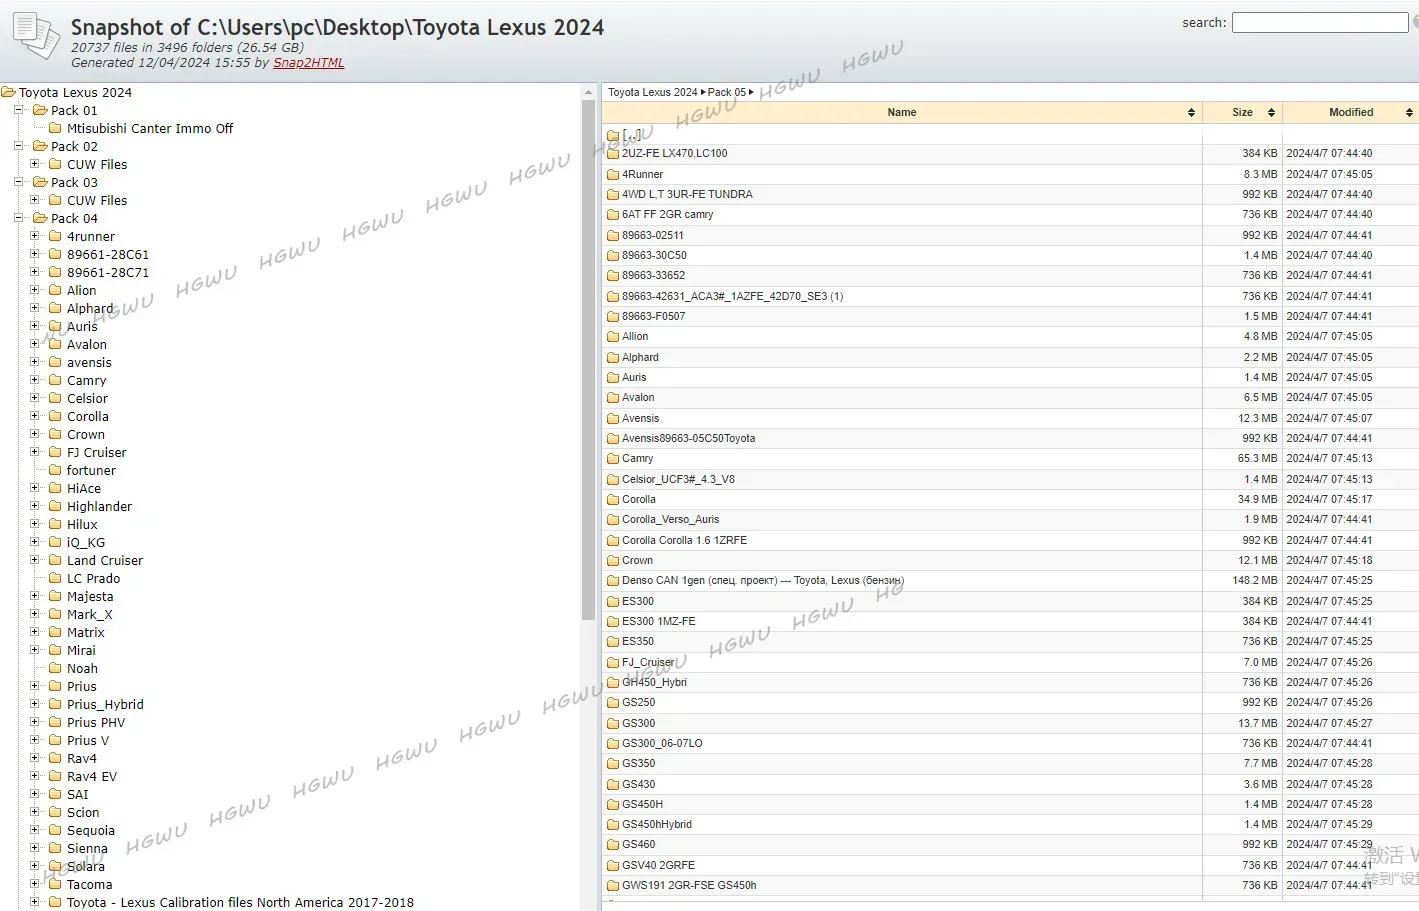Click folder icon of Allion row
The width and height of the screenshot is (1419, 911).
(613, 337)
